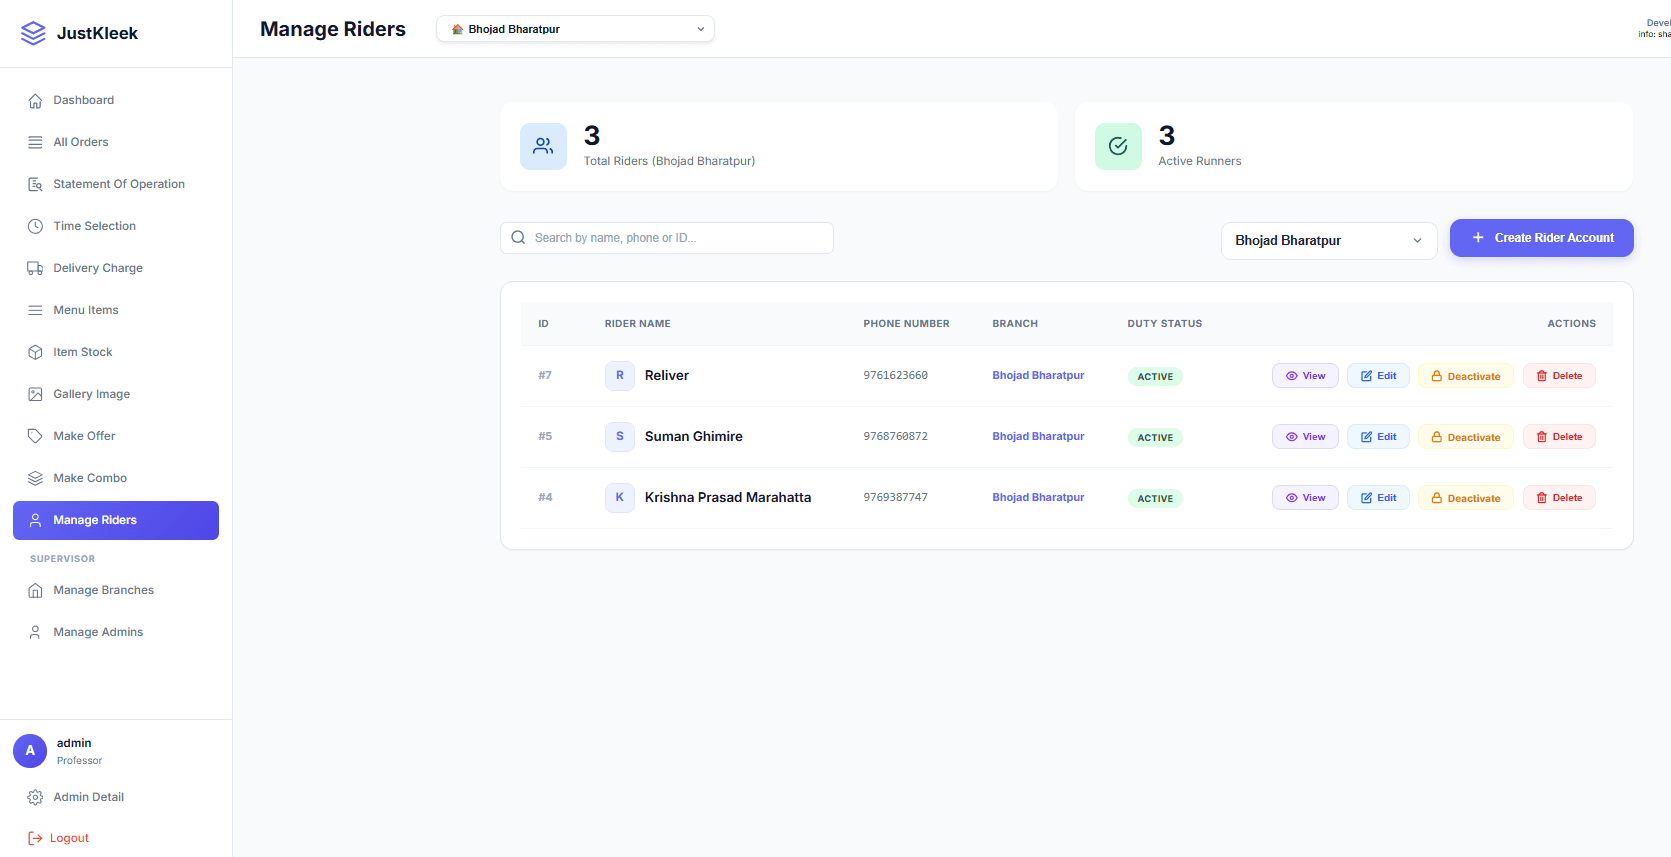
Task: Click the Dashboard home icon
Action: [35, 100]
